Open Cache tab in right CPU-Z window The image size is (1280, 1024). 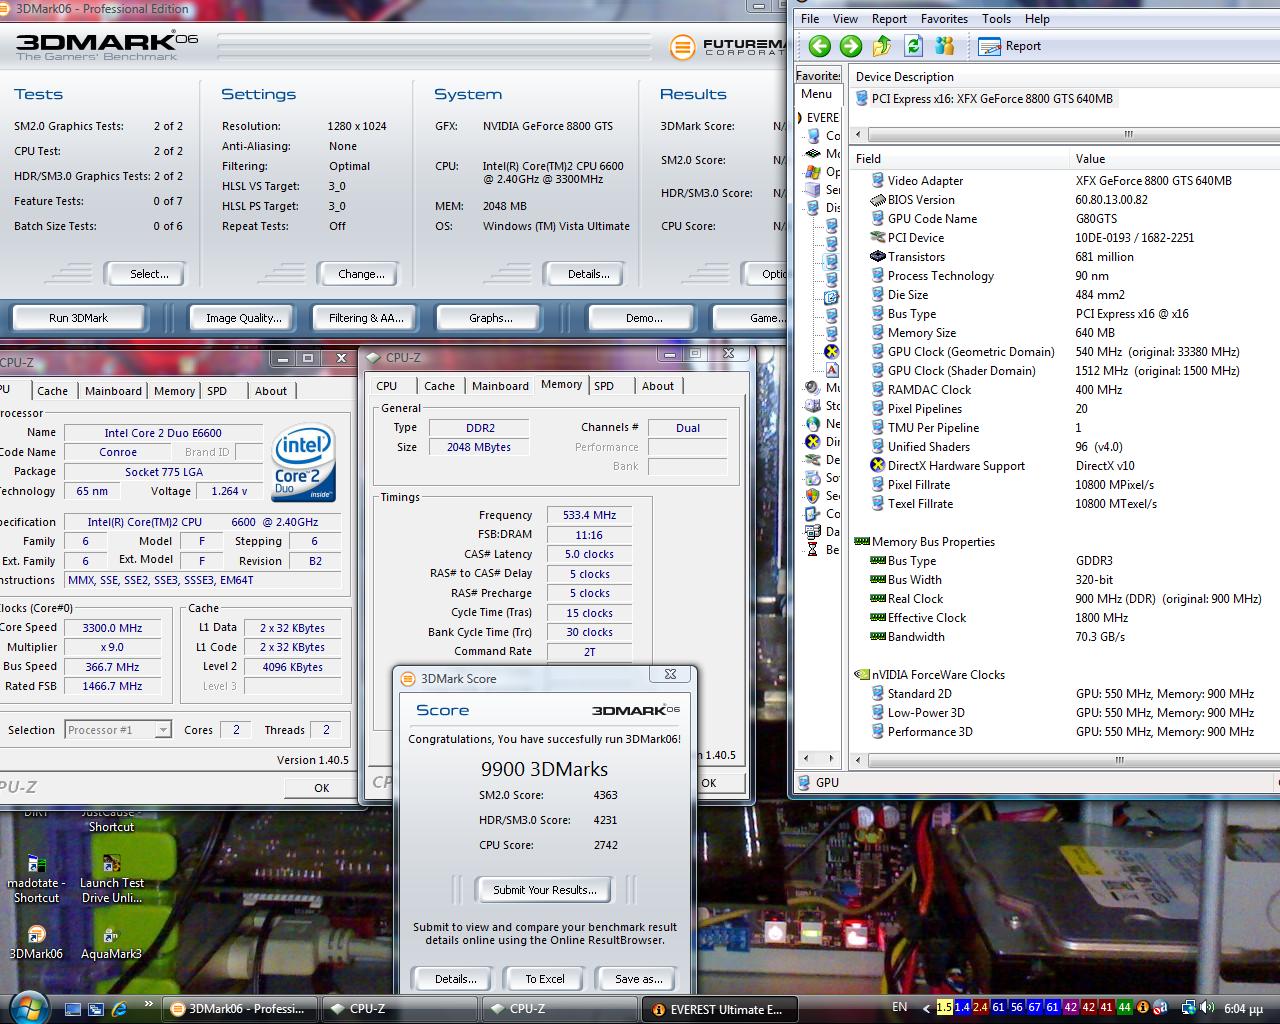click(439, 386)
